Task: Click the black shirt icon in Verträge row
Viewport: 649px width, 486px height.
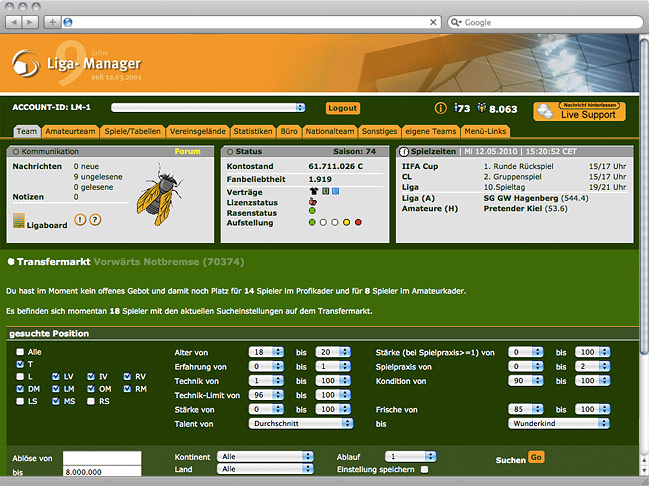Action: point(314,191)
